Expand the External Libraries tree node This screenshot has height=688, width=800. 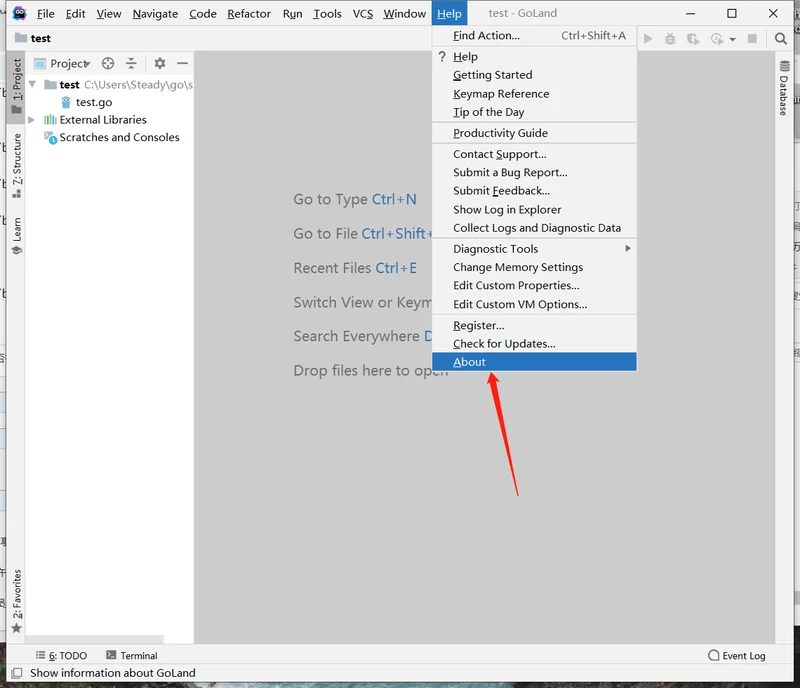tap(32, 120)
